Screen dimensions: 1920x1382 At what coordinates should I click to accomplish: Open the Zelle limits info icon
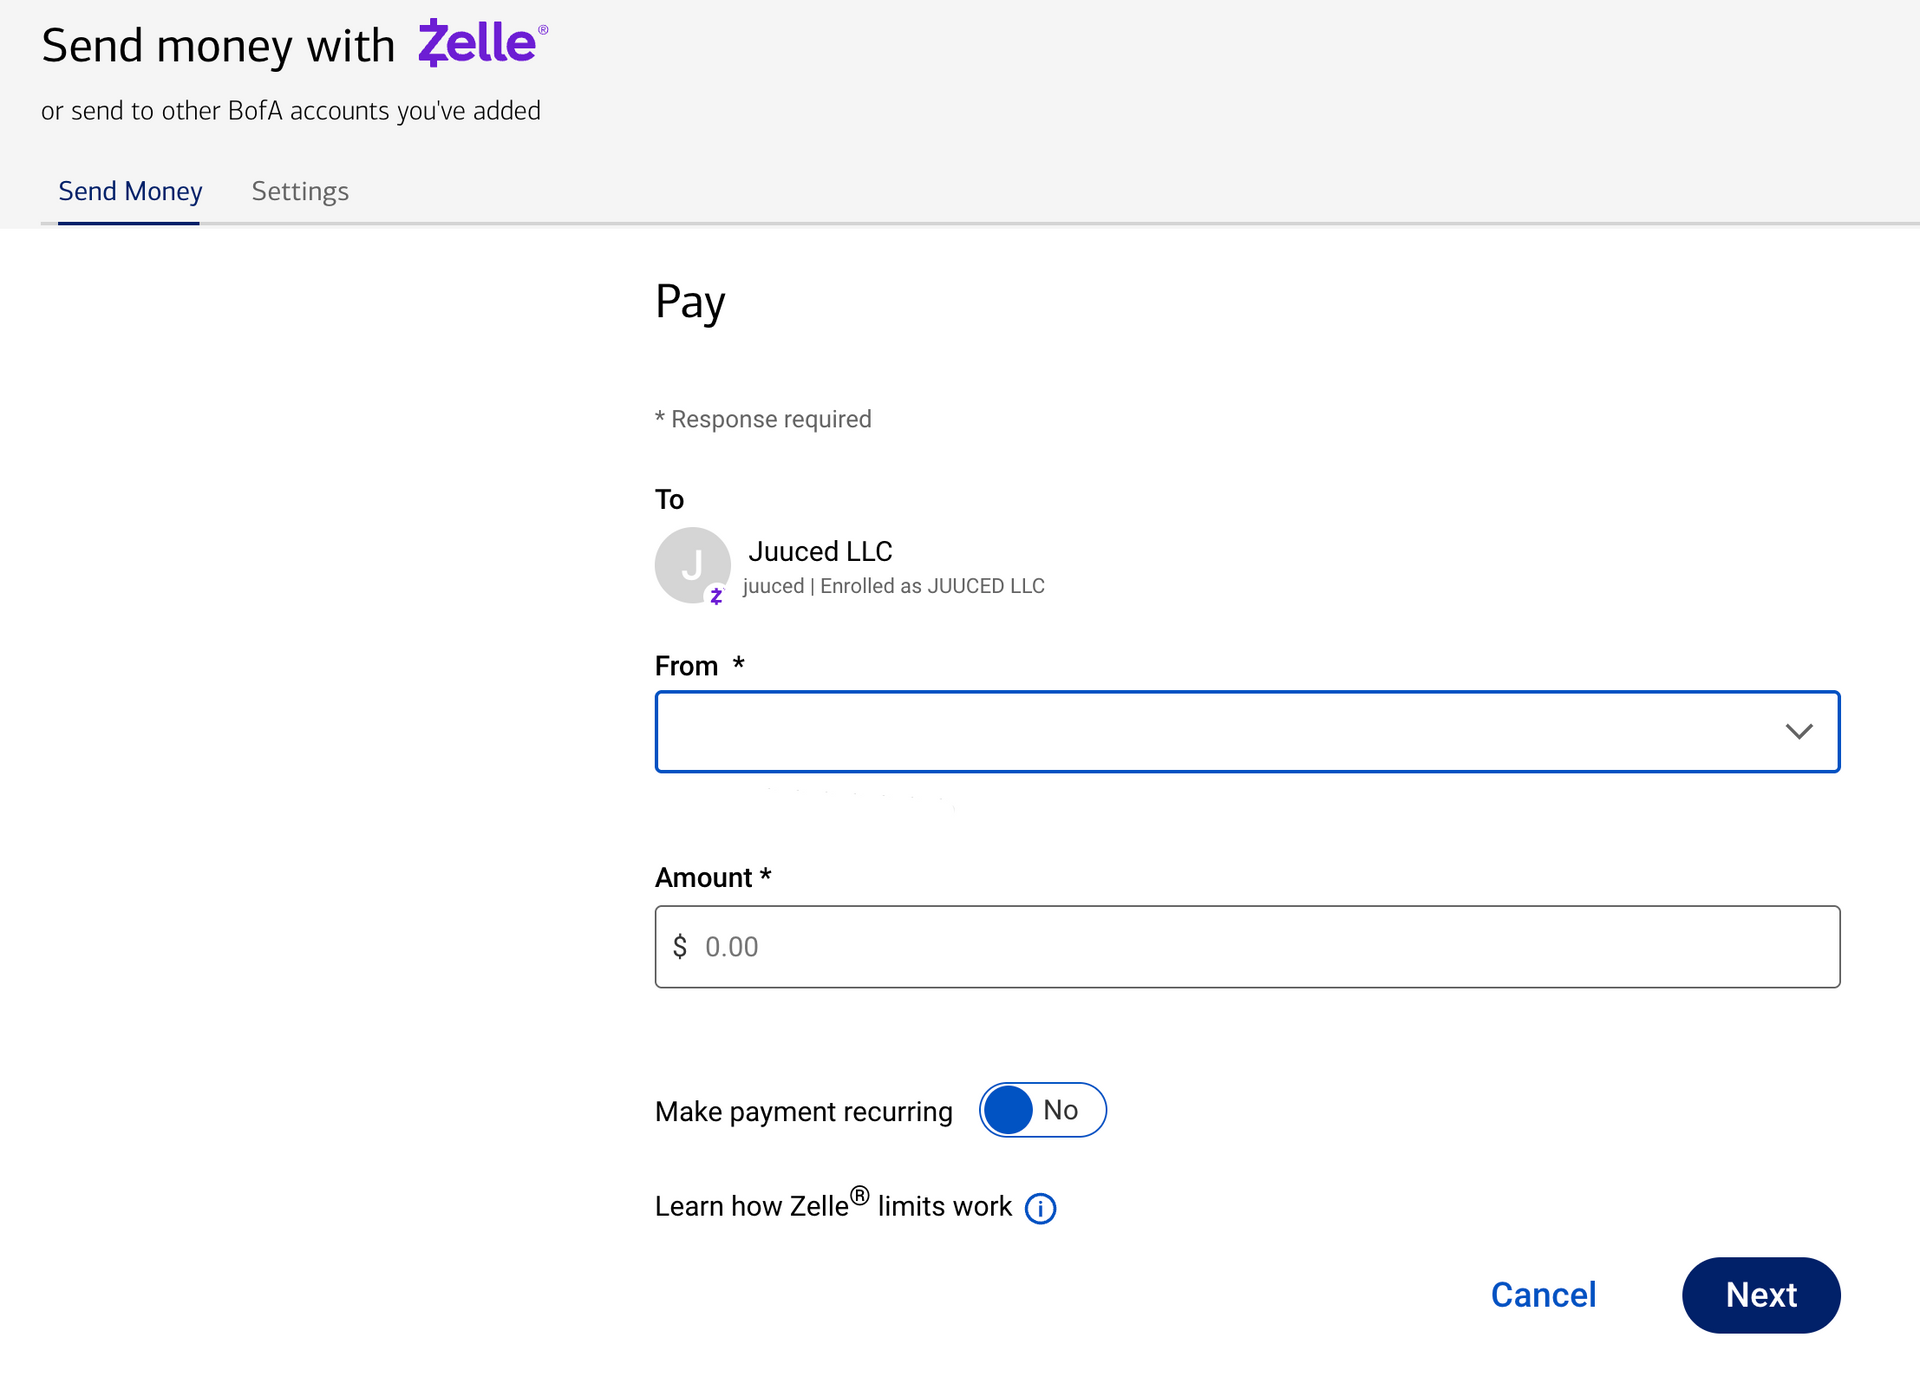[x=1040, y=1208]
